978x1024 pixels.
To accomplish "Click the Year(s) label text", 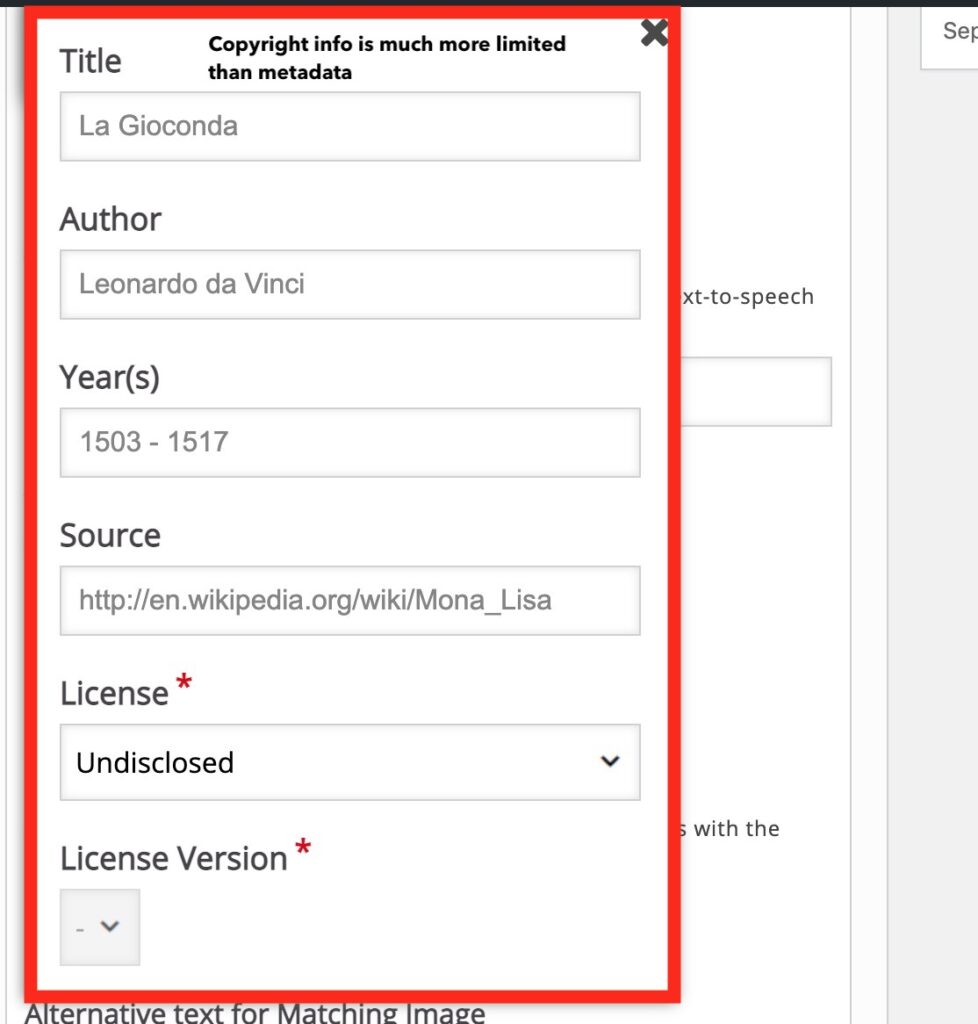I will pos(109,377).
